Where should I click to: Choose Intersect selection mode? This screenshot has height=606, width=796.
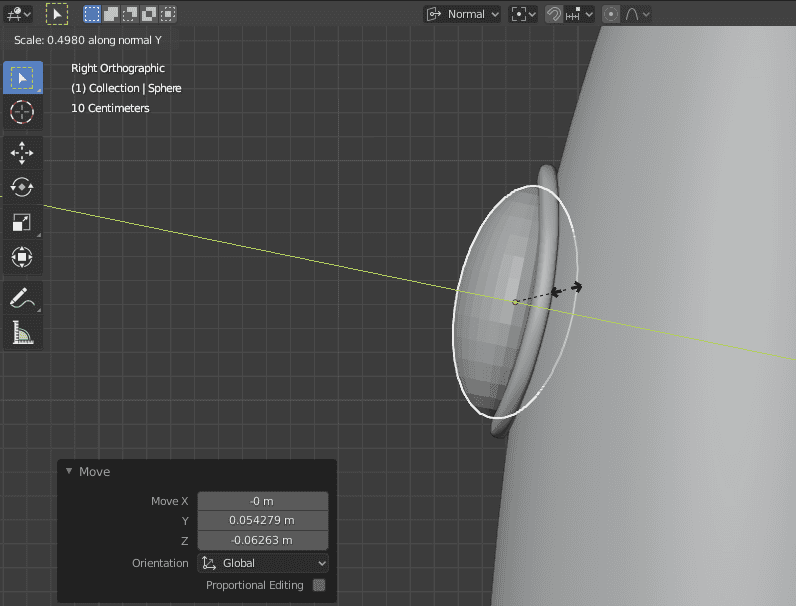pyautogui.click(x=168, y=14)
